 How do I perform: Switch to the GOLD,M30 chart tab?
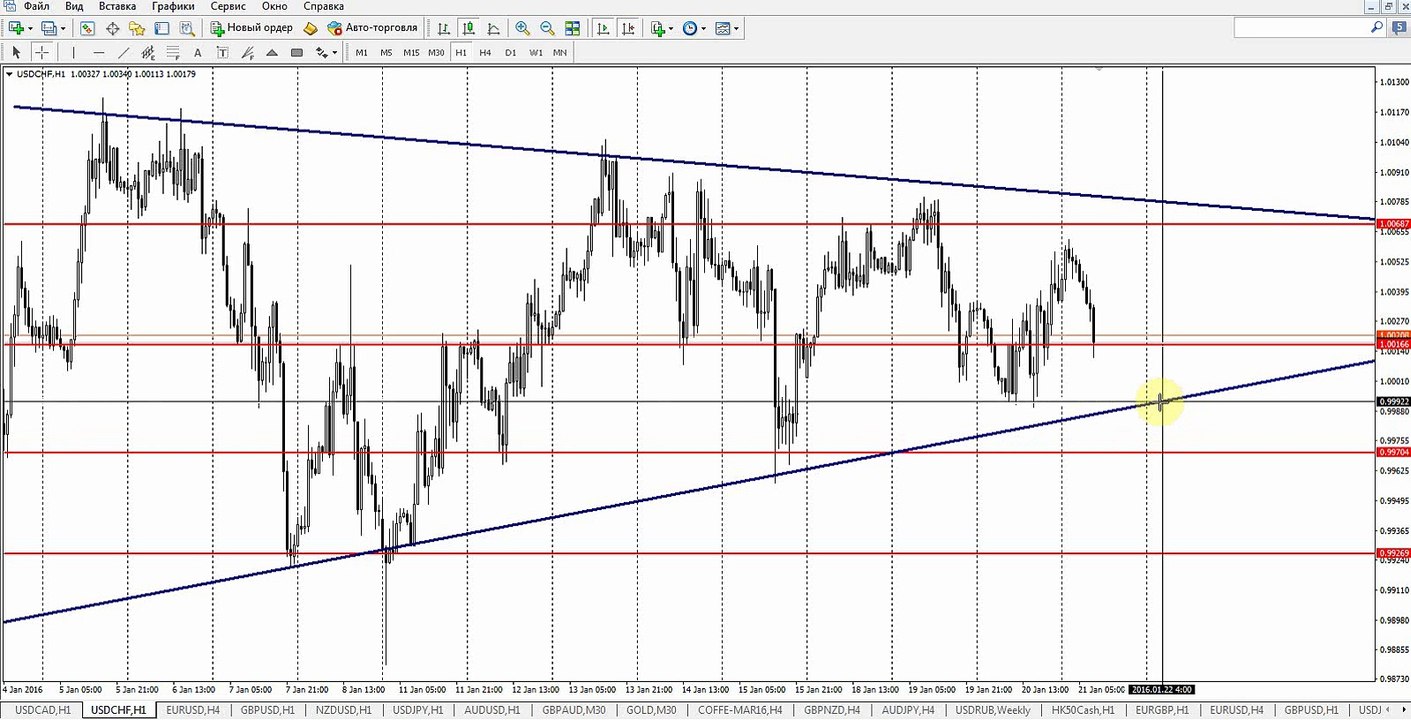[x=651, y=710]
